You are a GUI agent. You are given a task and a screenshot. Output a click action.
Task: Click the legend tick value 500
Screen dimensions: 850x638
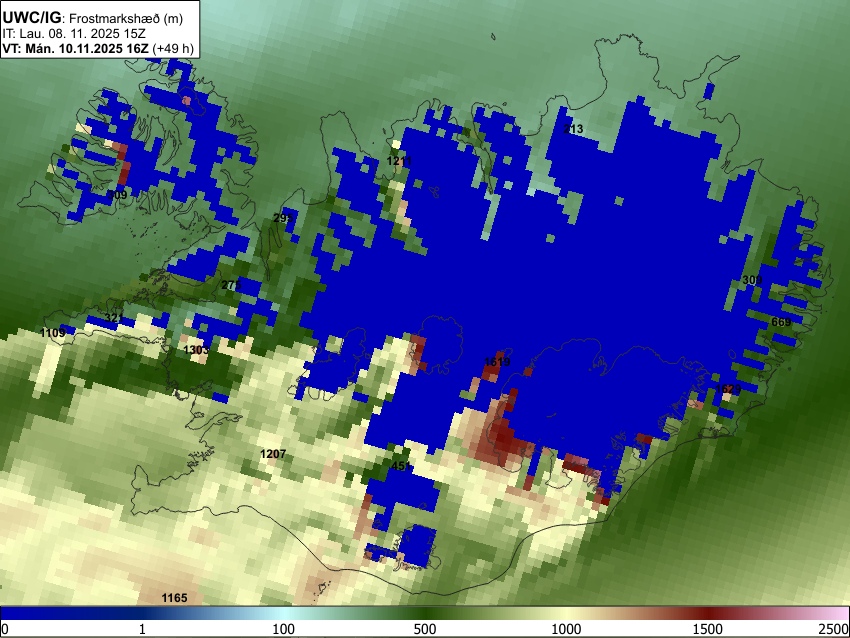424,629
